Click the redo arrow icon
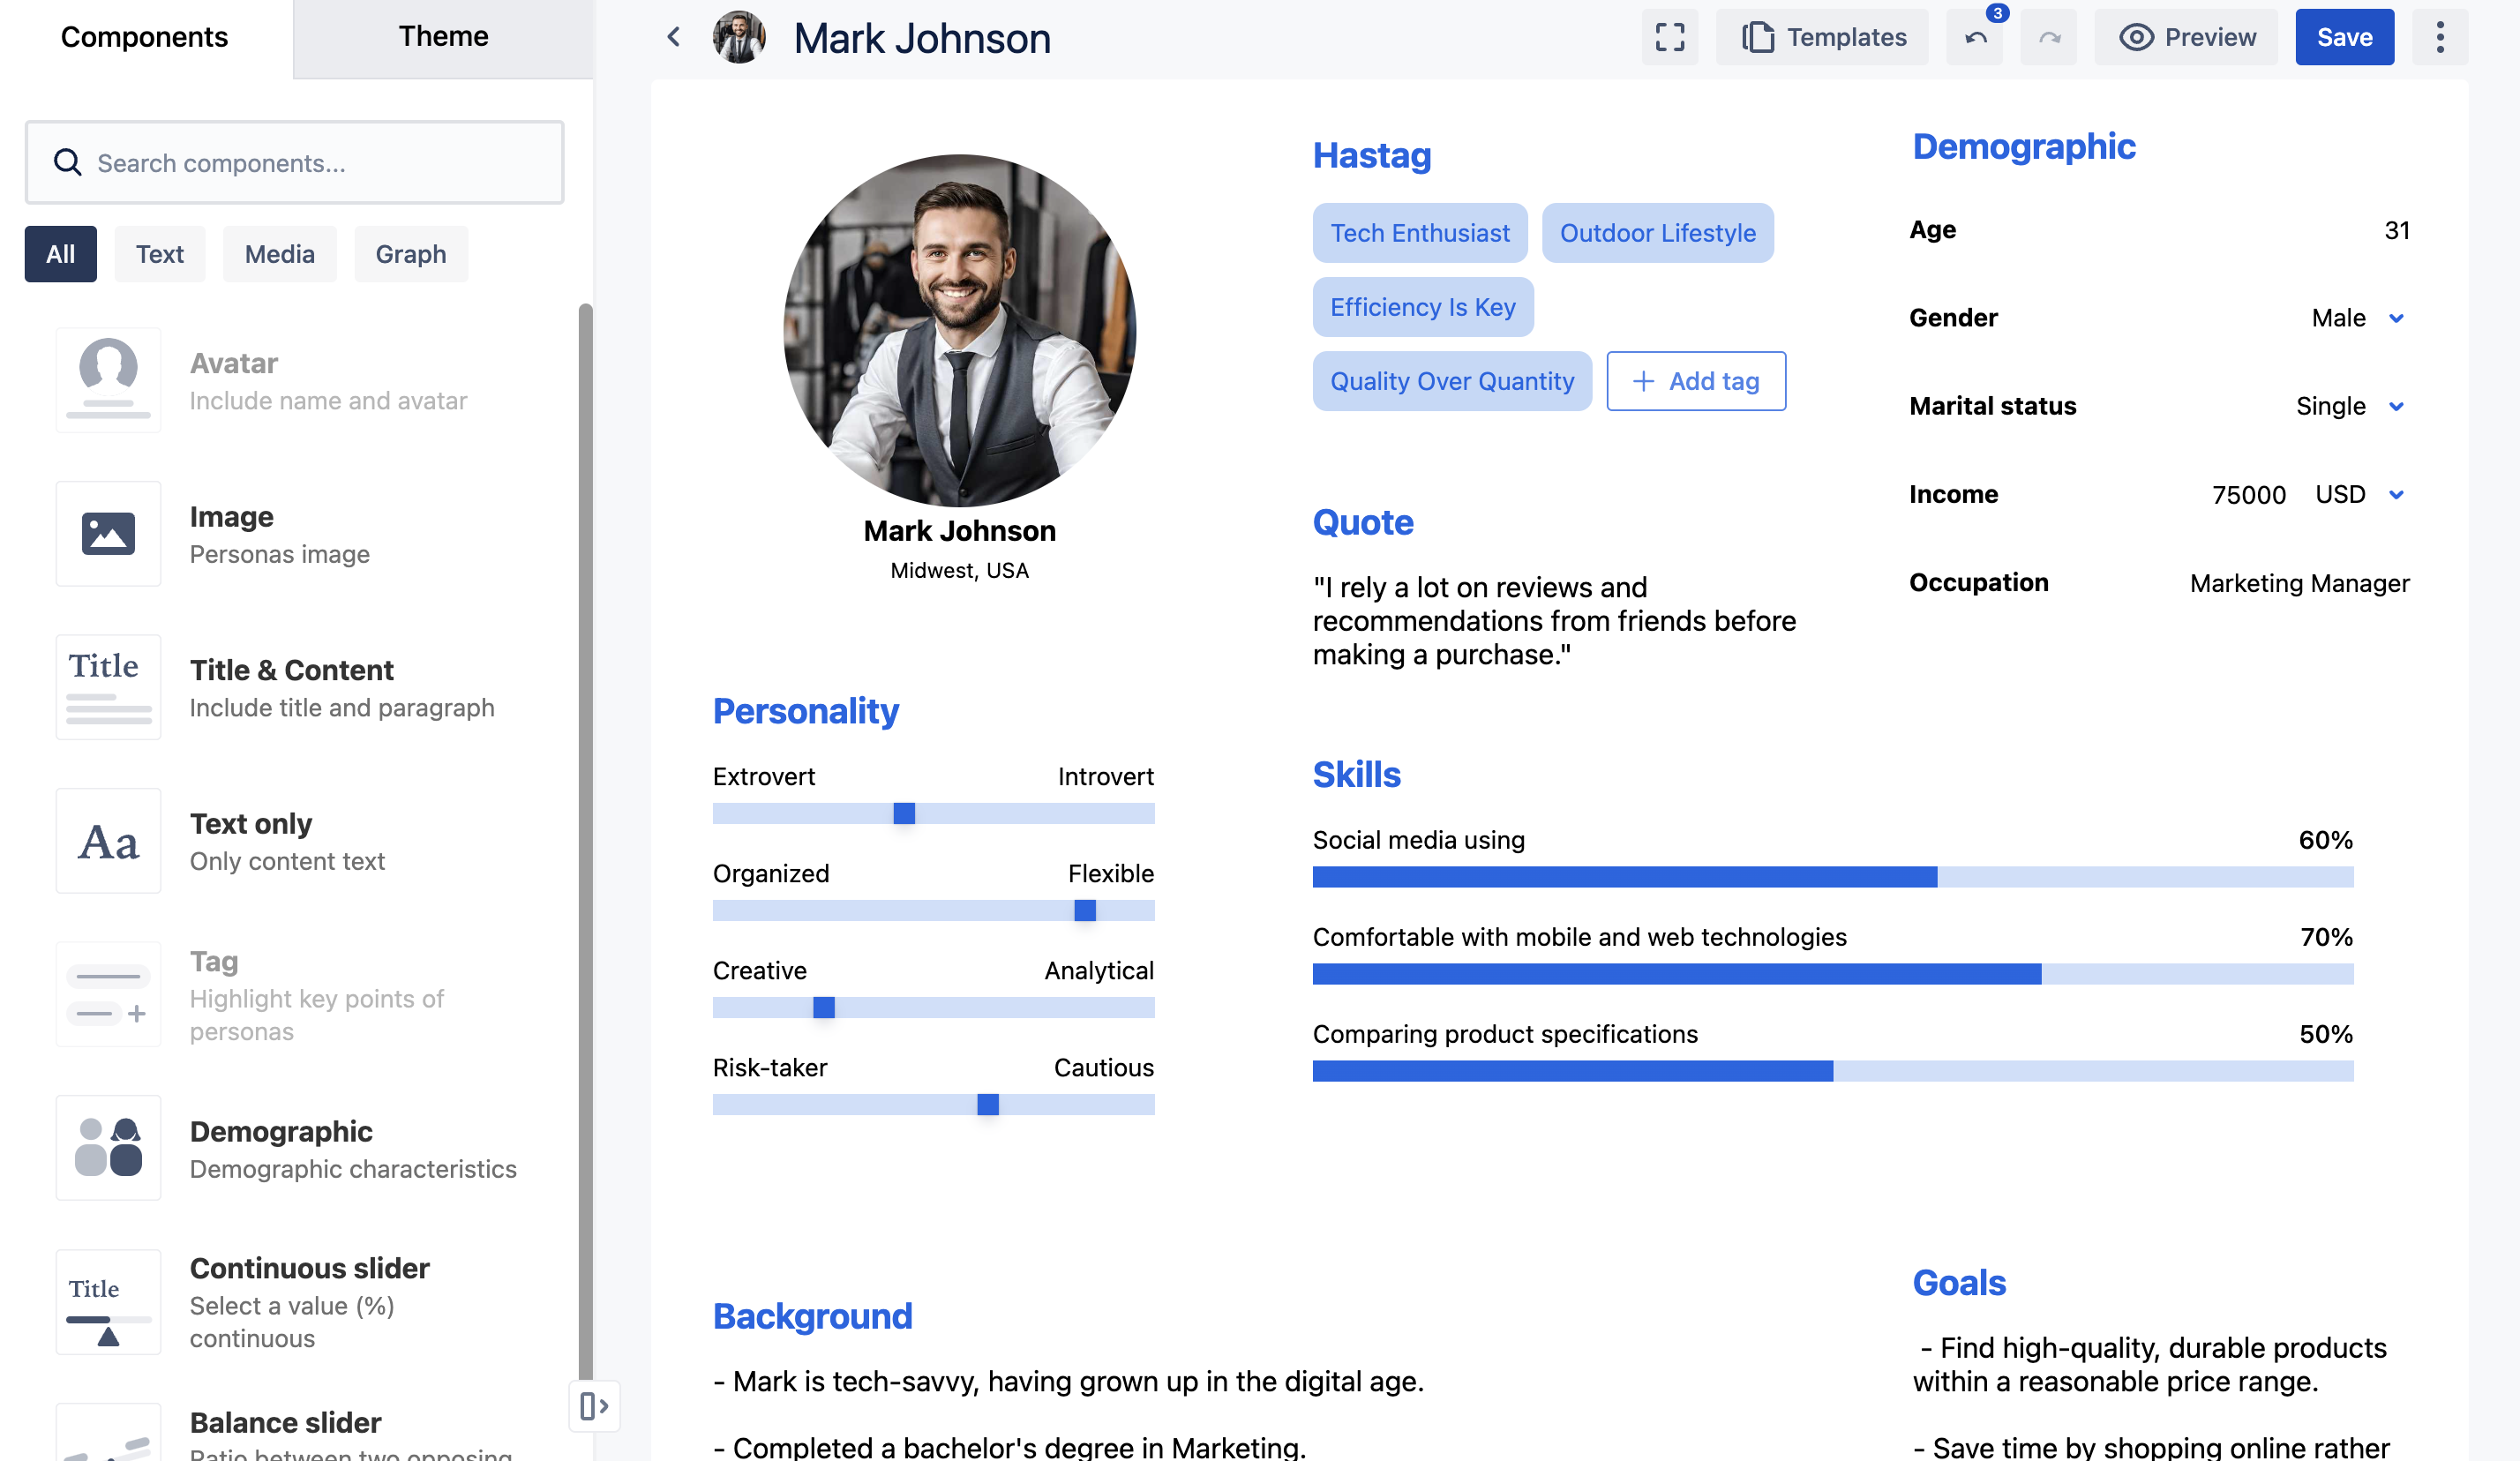 (2049, 38)
